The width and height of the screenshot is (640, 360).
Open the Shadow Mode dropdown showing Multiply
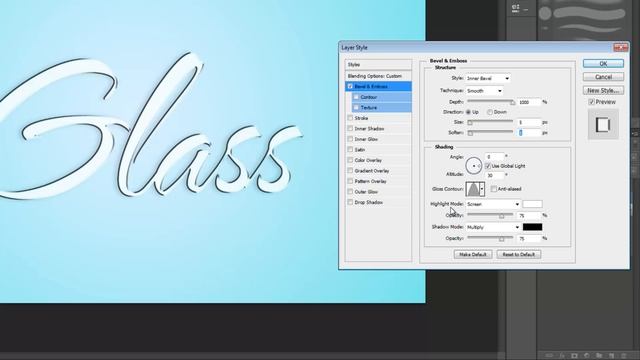(x=493, y=227)
